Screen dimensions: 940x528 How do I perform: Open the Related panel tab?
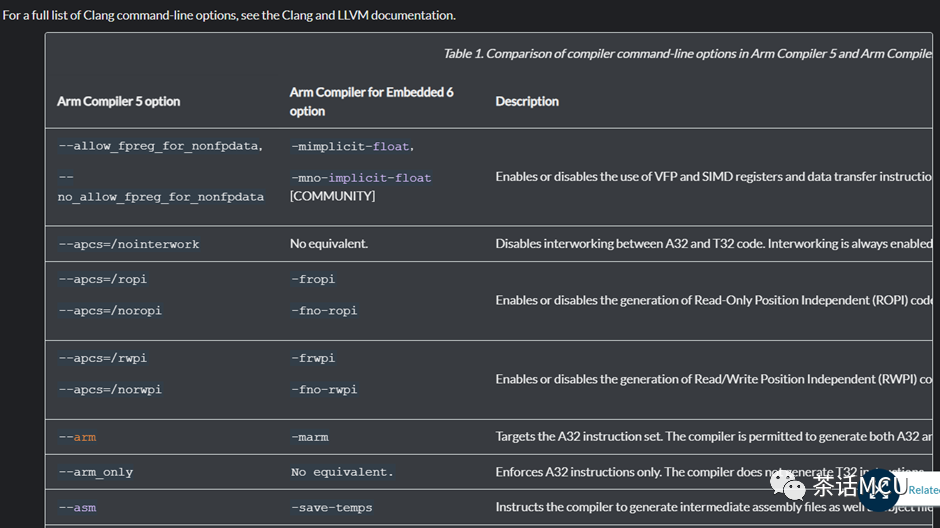coord(923,490)
